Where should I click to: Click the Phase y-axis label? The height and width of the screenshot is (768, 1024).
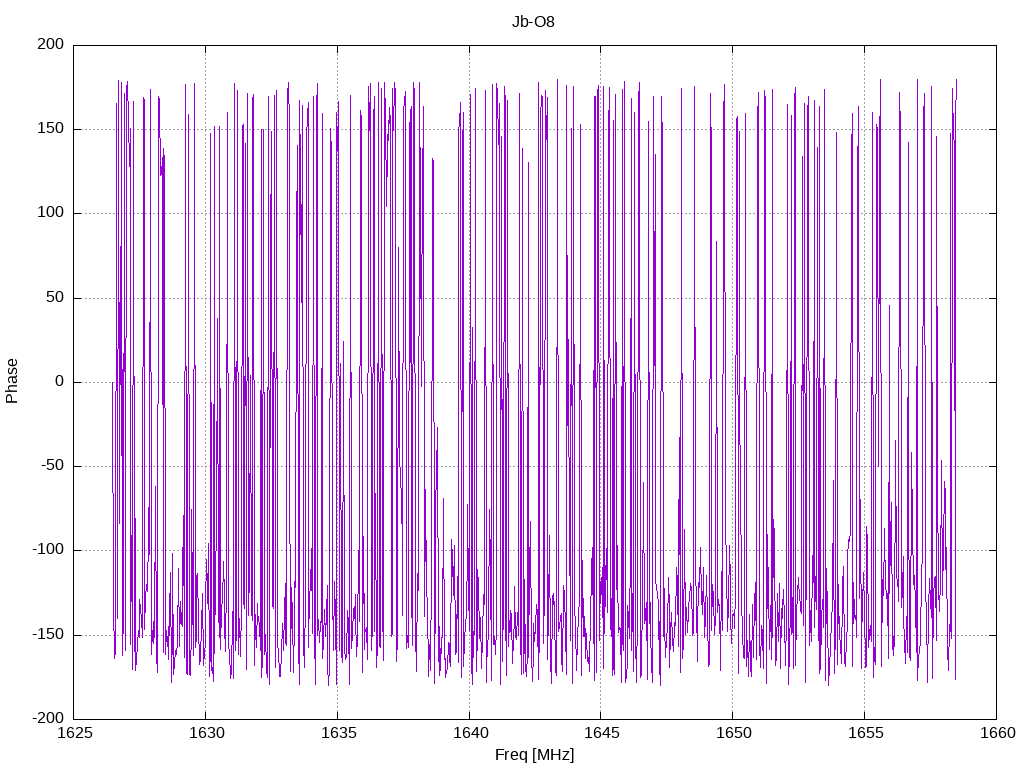[12, 381]
